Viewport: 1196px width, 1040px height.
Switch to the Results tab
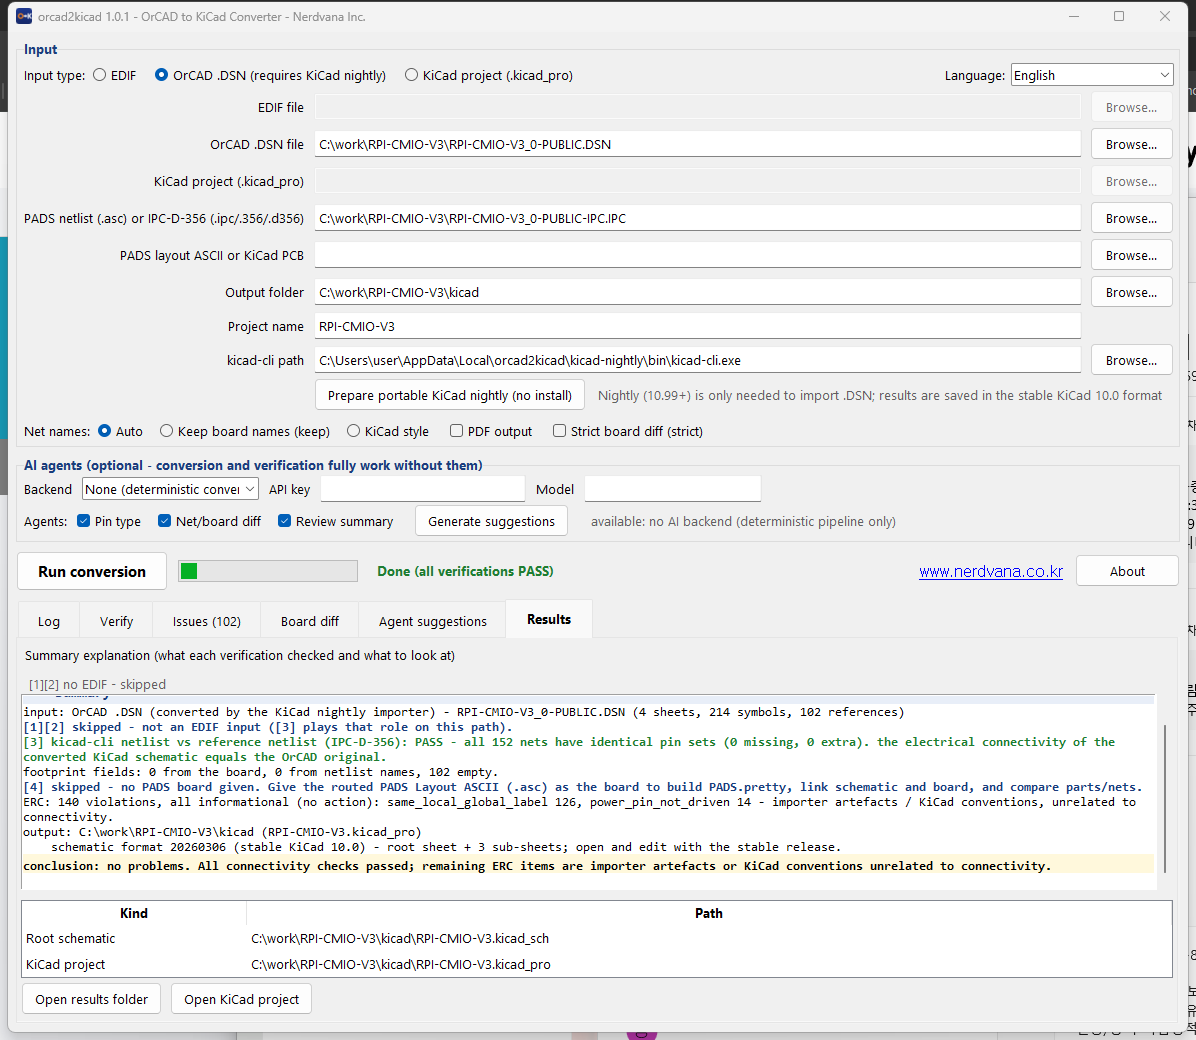pos(549,619)
